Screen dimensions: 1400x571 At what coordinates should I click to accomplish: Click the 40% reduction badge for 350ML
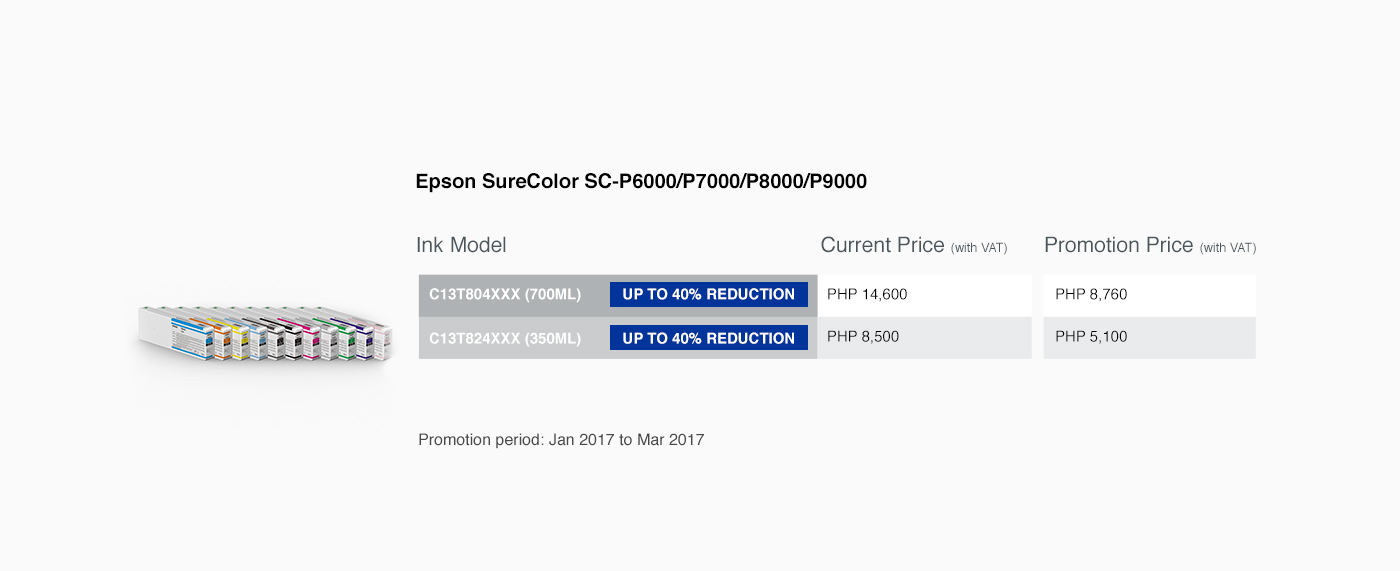pyautogui.click(x=708, y=338)
